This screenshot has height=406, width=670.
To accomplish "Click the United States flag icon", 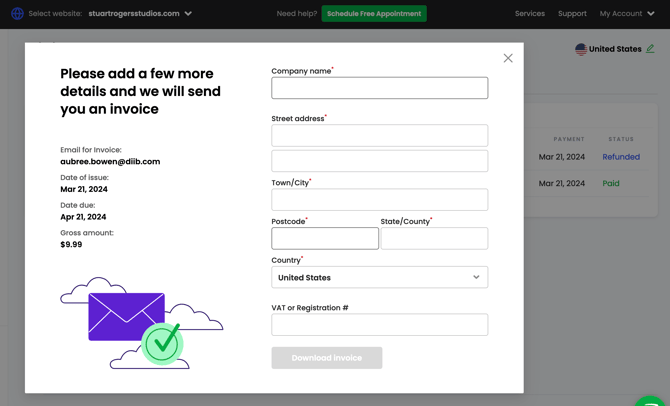I will coord(581,49).
